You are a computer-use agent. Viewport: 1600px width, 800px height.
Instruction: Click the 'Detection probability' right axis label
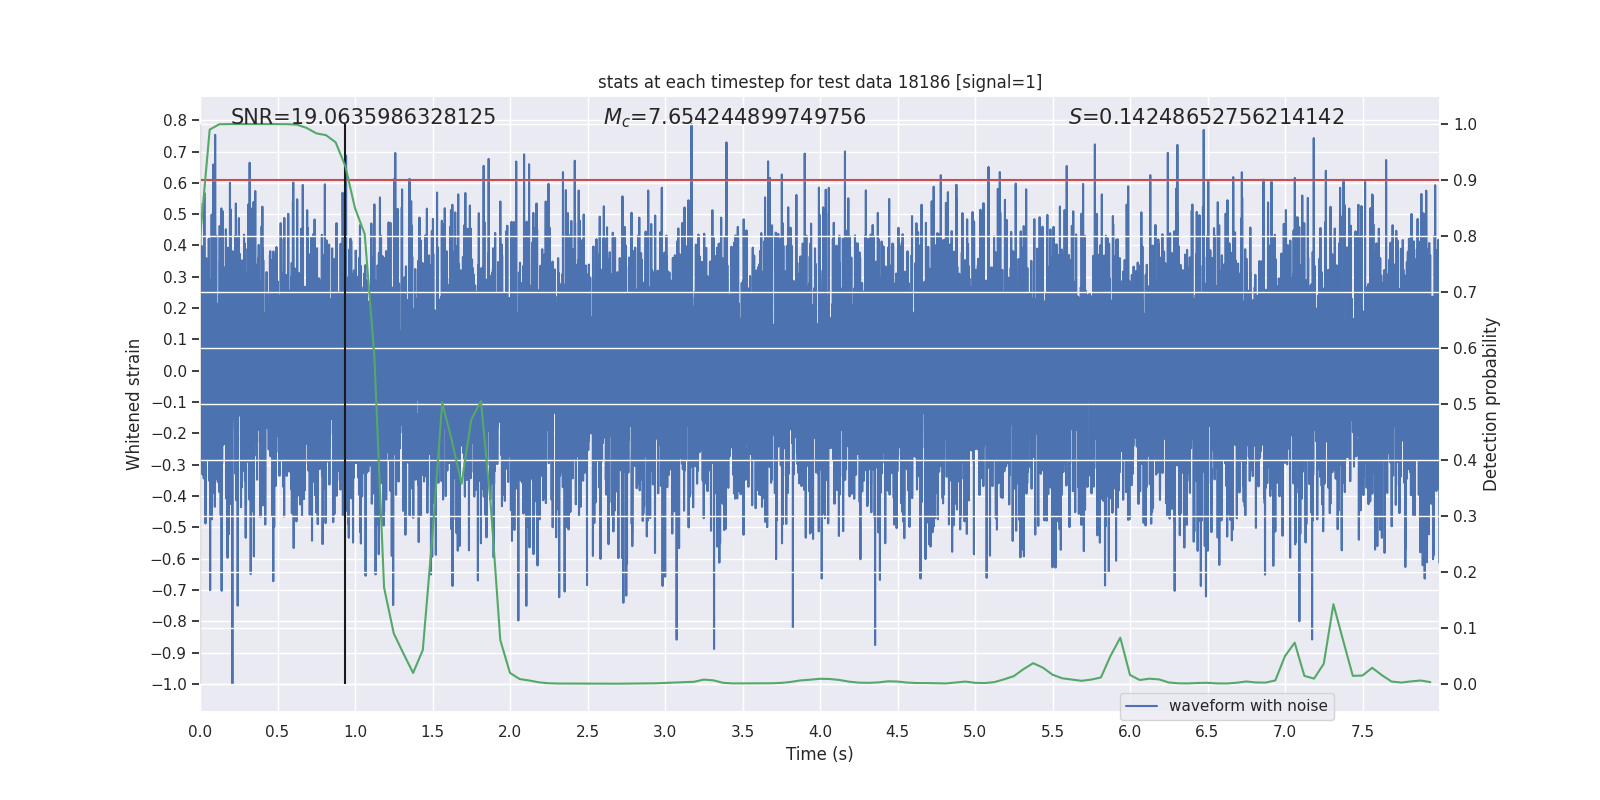(x=1491, y=404)
